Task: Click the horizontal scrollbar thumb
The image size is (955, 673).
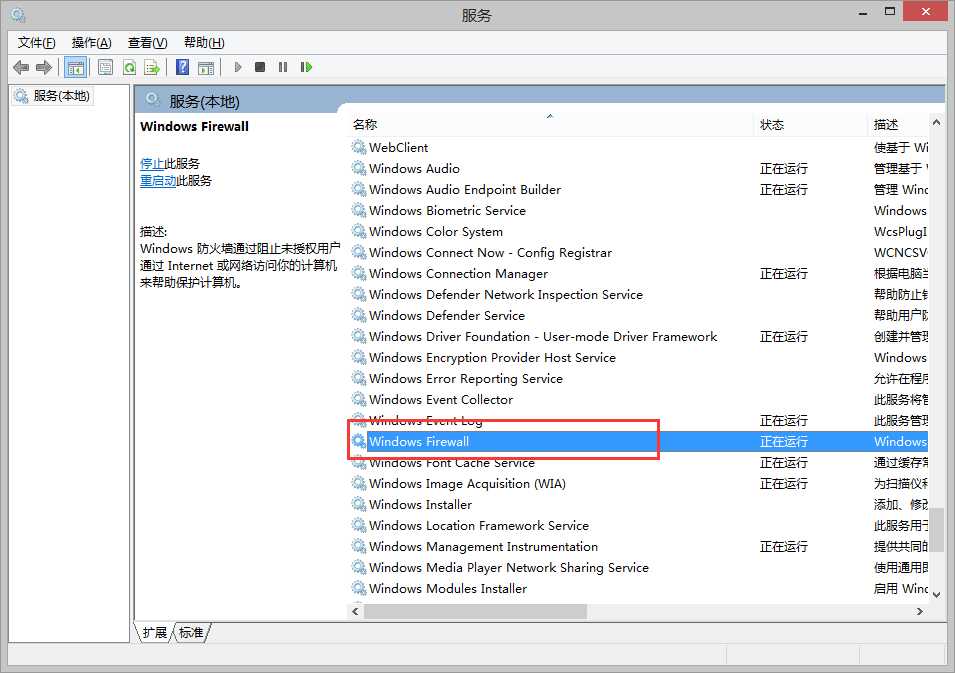Action: [476, 611]
